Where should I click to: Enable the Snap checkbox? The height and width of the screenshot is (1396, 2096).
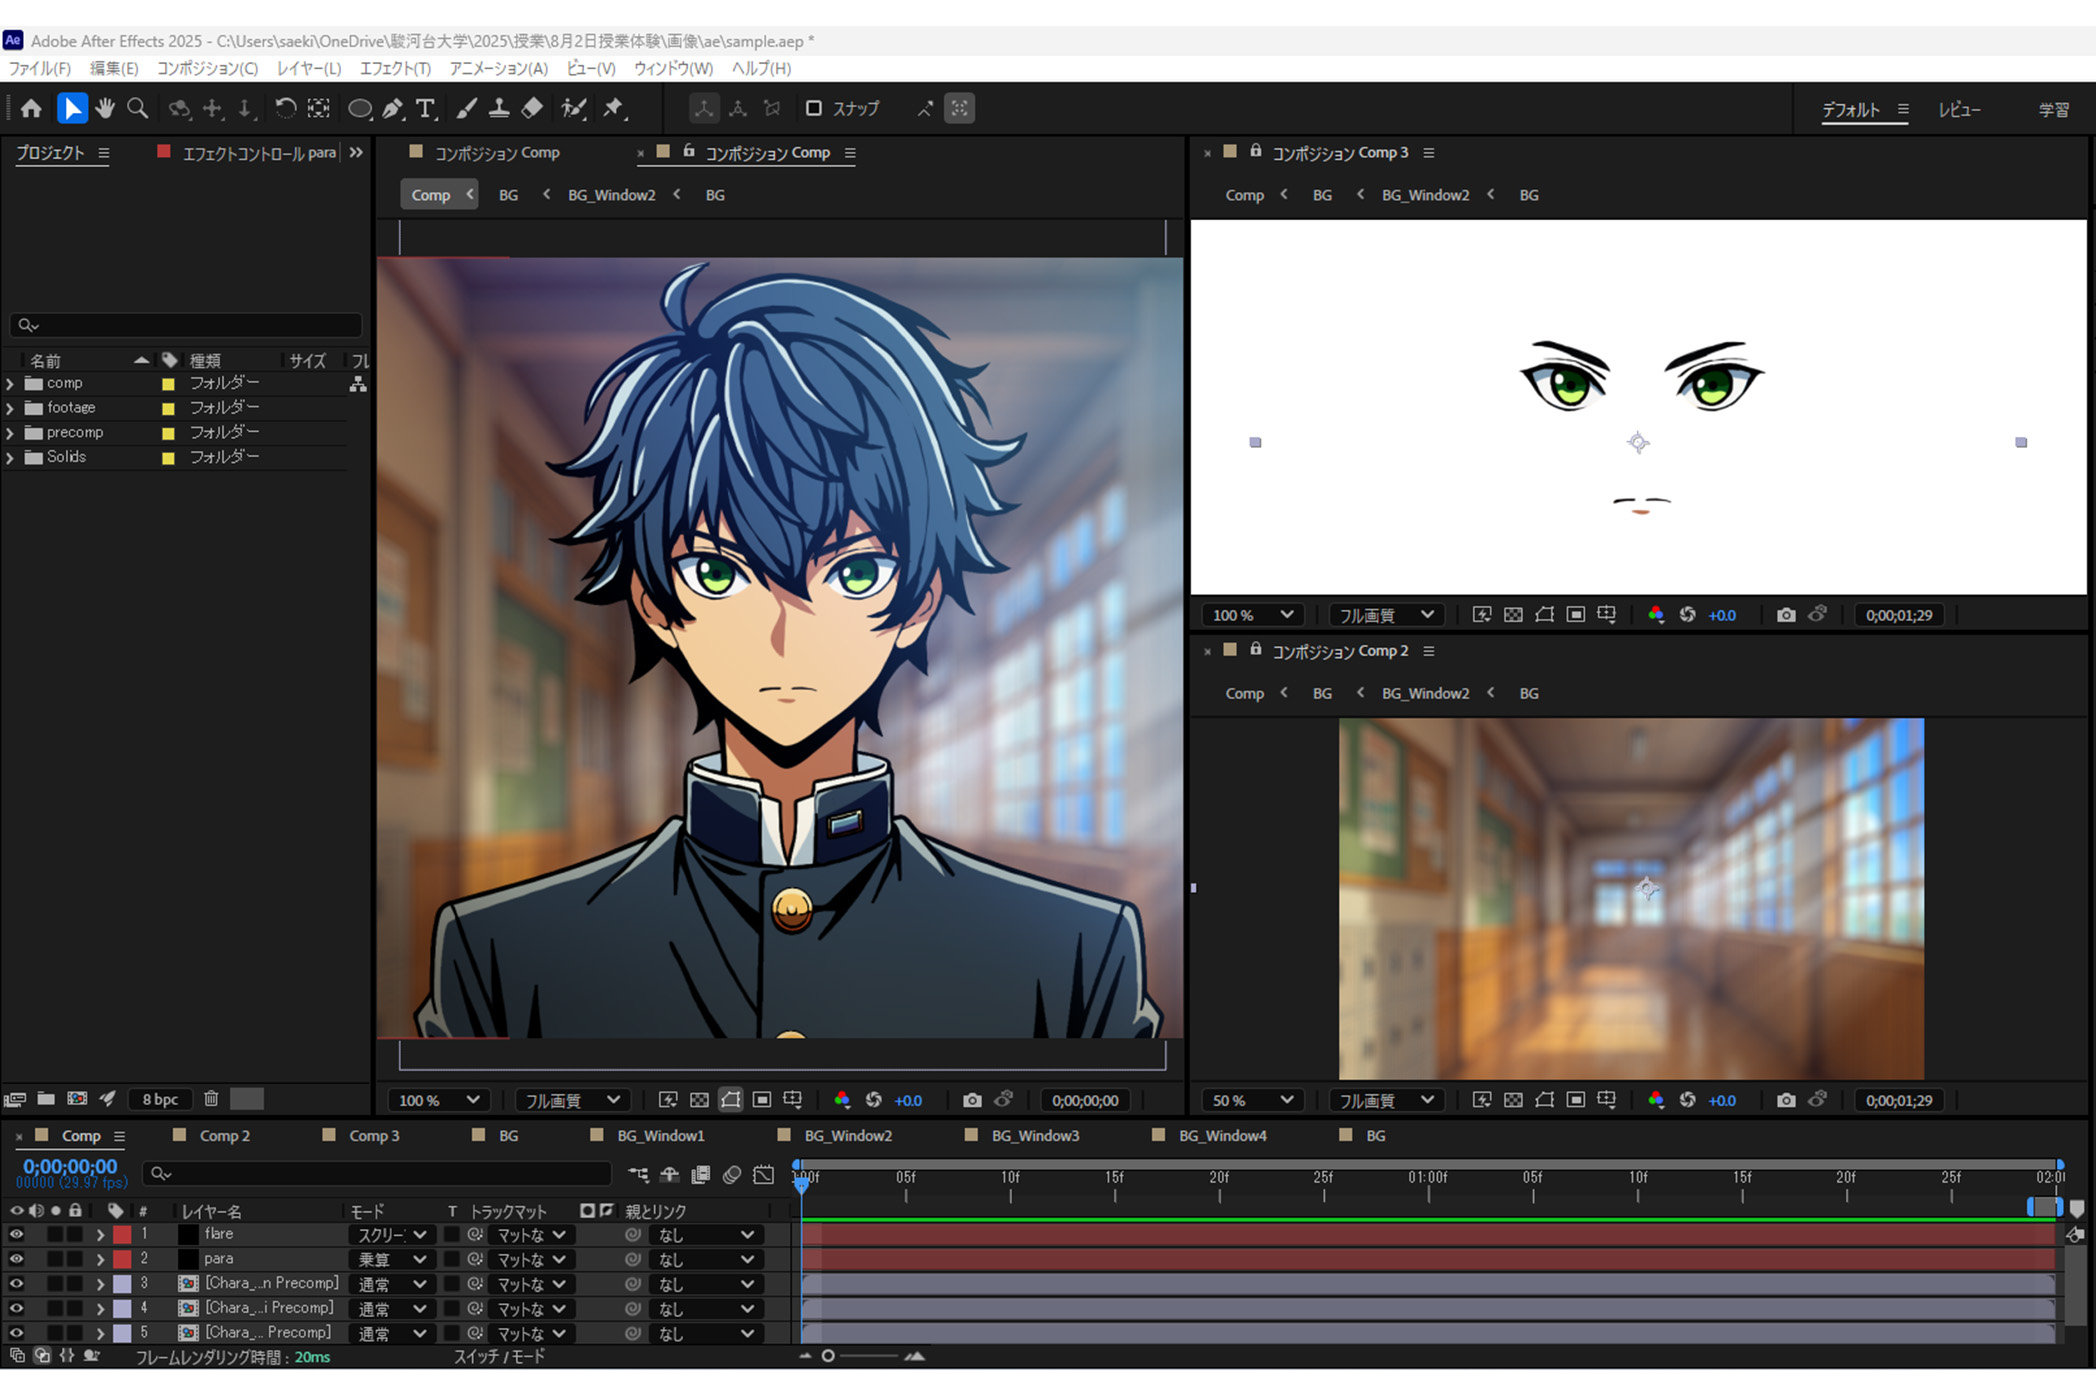(x=814, y=108)
